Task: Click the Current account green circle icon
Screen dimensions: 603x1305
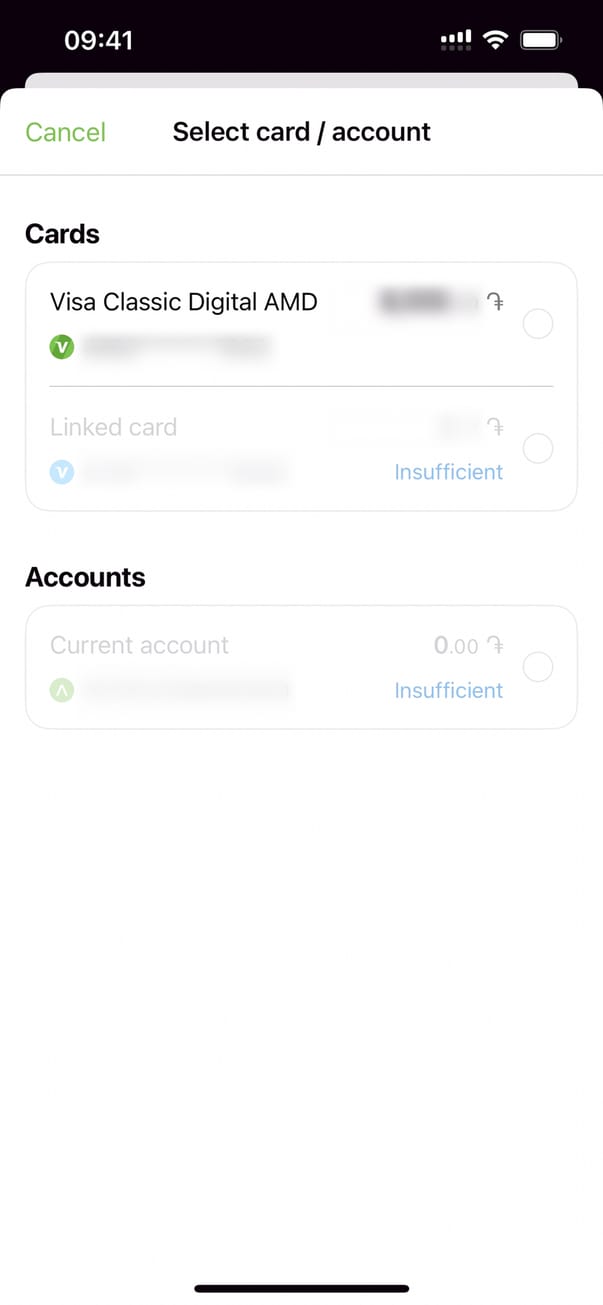Action: click(x=62, y=689)
